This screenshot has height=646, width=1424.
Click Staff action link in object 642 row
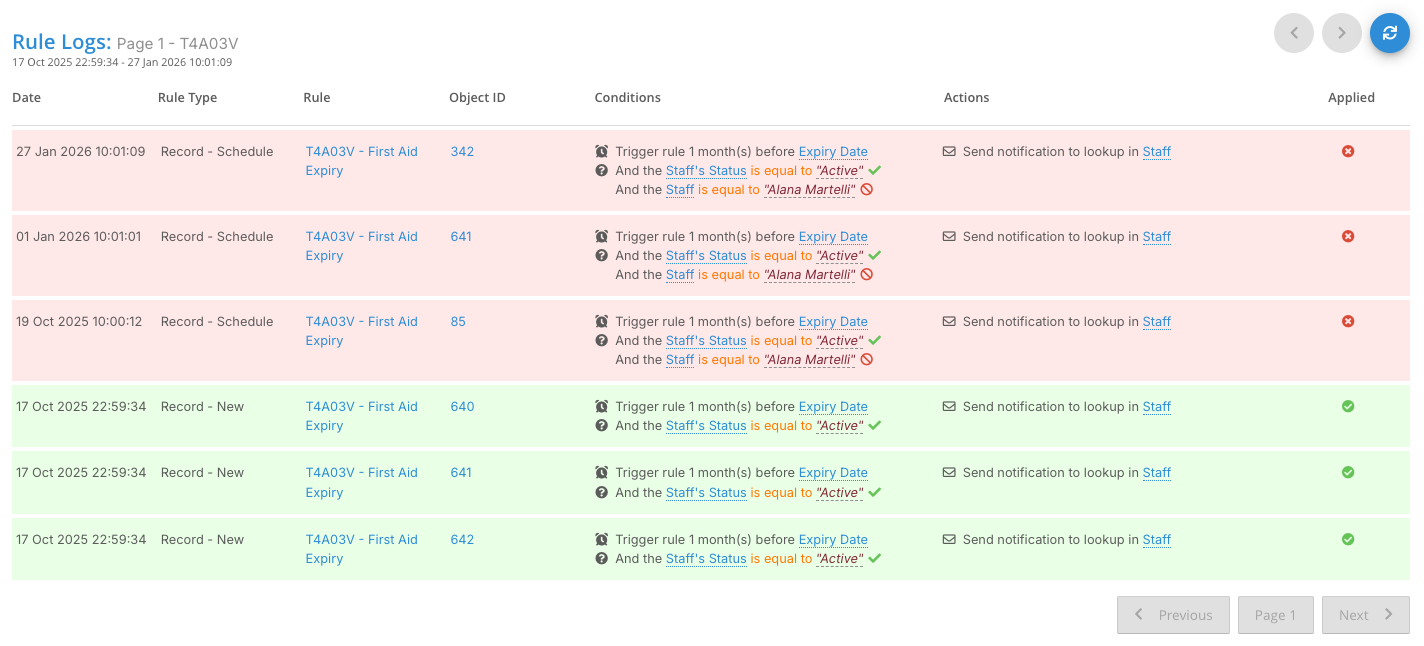point(1157,540)
